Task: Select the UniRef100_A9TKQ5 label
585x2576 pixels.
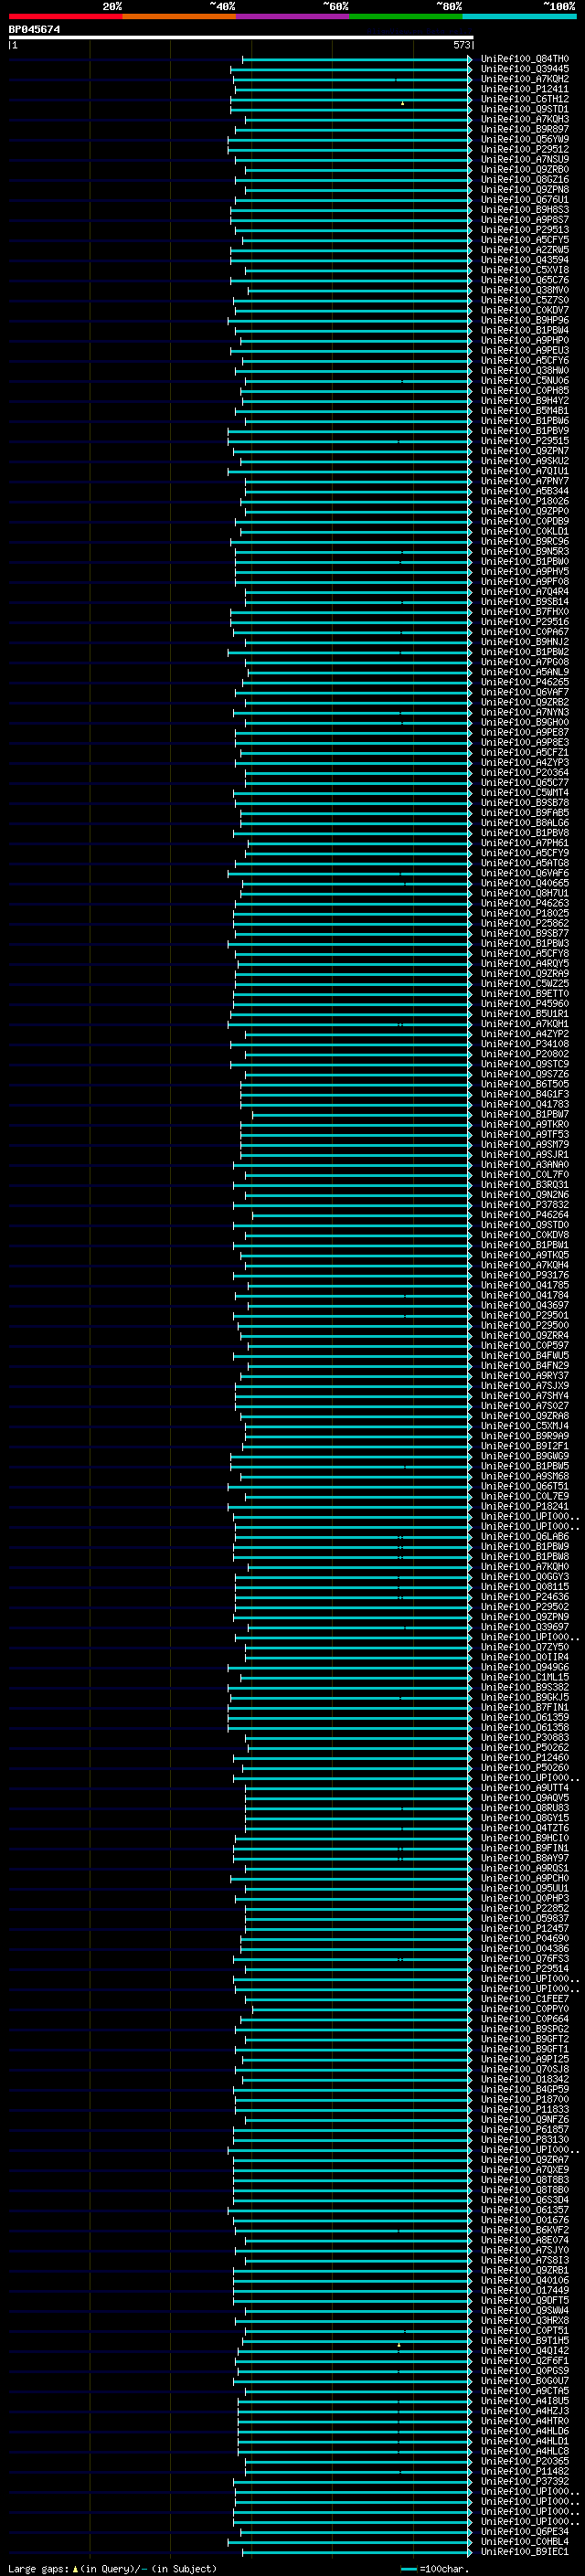Action: [x=525, y=1255]
